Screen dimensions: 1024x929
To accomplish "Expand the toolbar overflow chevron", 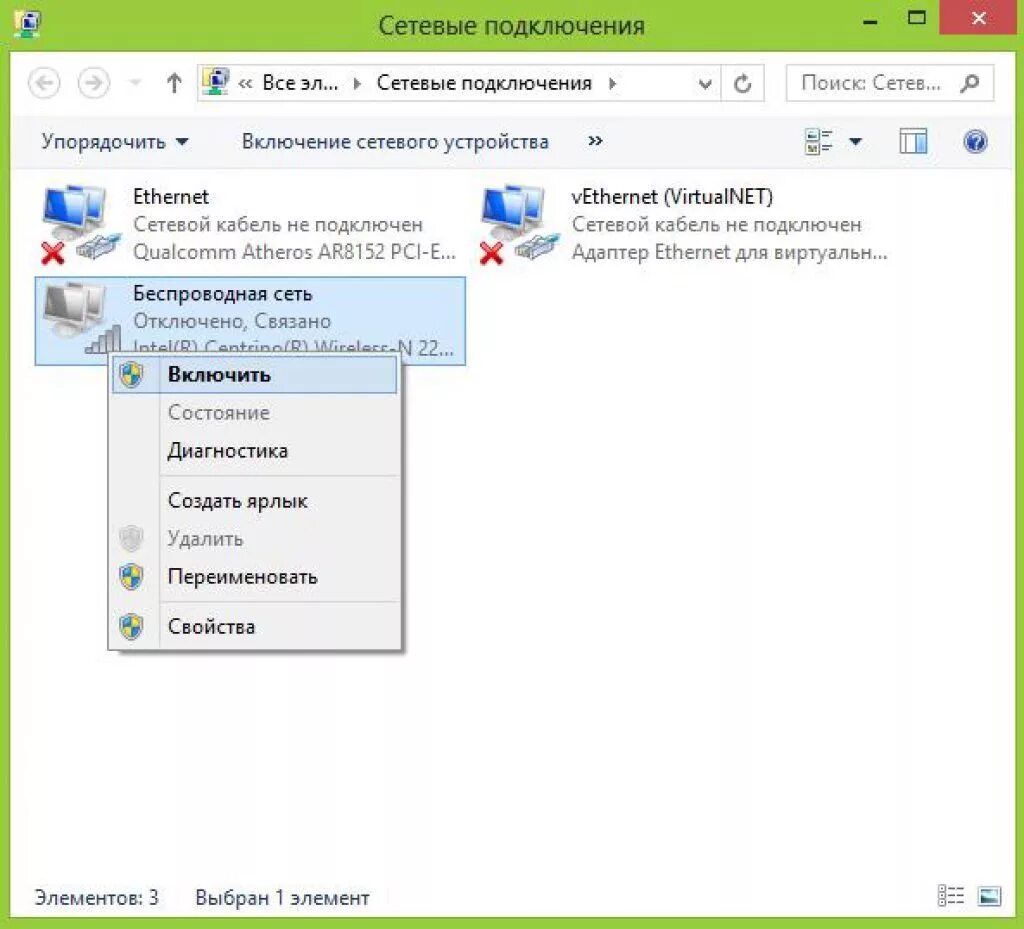I will pyautogui.click(x=594, y=141).
